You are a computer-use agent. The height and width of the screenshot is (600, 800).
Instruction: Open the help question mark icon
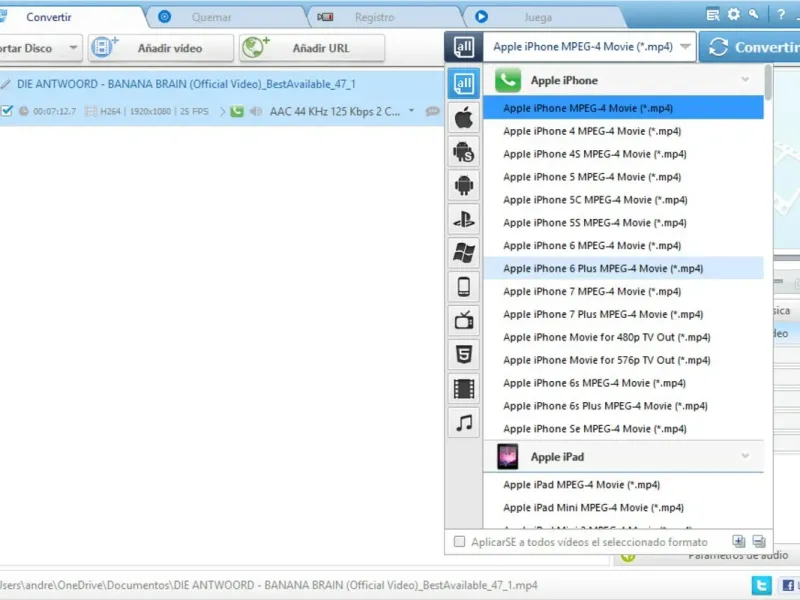781,15
